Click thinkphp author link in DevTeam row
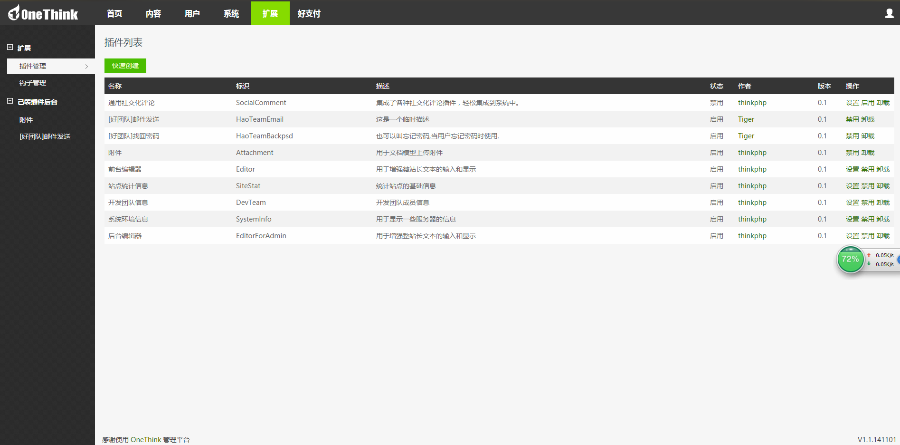The width and height of the screenshot is (900, 445). pos(752,203)
